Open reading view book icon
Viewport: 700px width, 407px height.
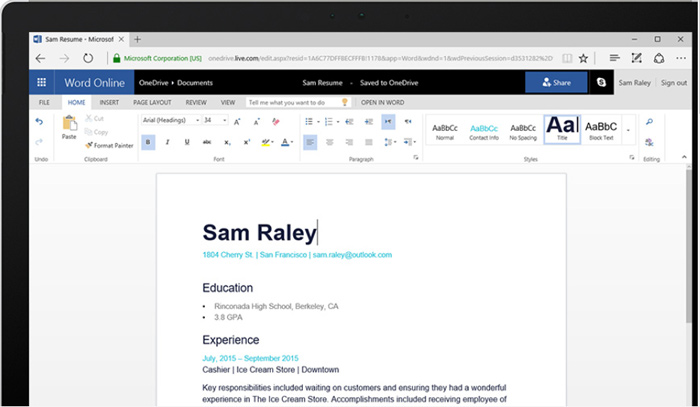click(567, 58)
